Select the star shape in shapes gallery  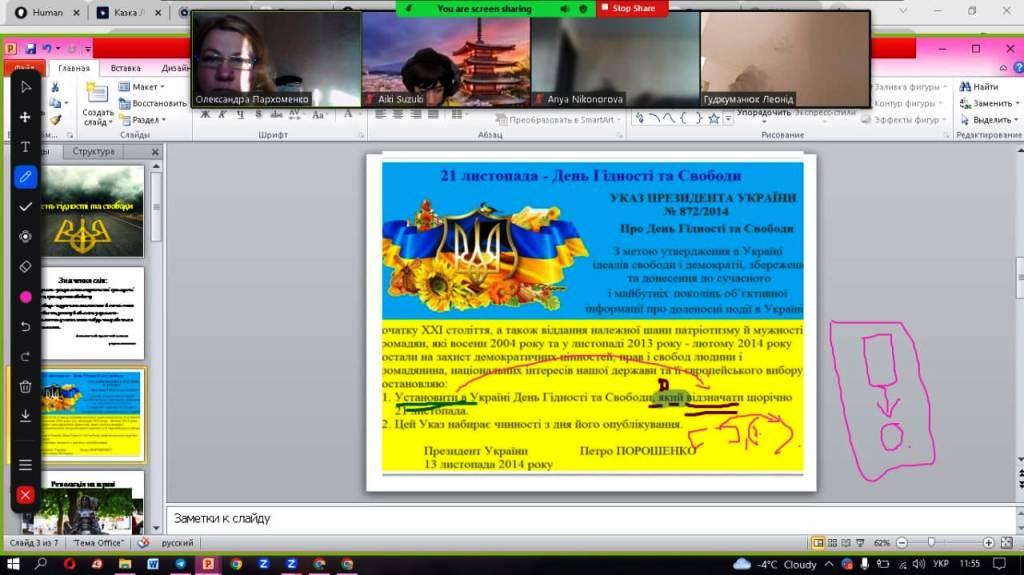pos(714,118)
